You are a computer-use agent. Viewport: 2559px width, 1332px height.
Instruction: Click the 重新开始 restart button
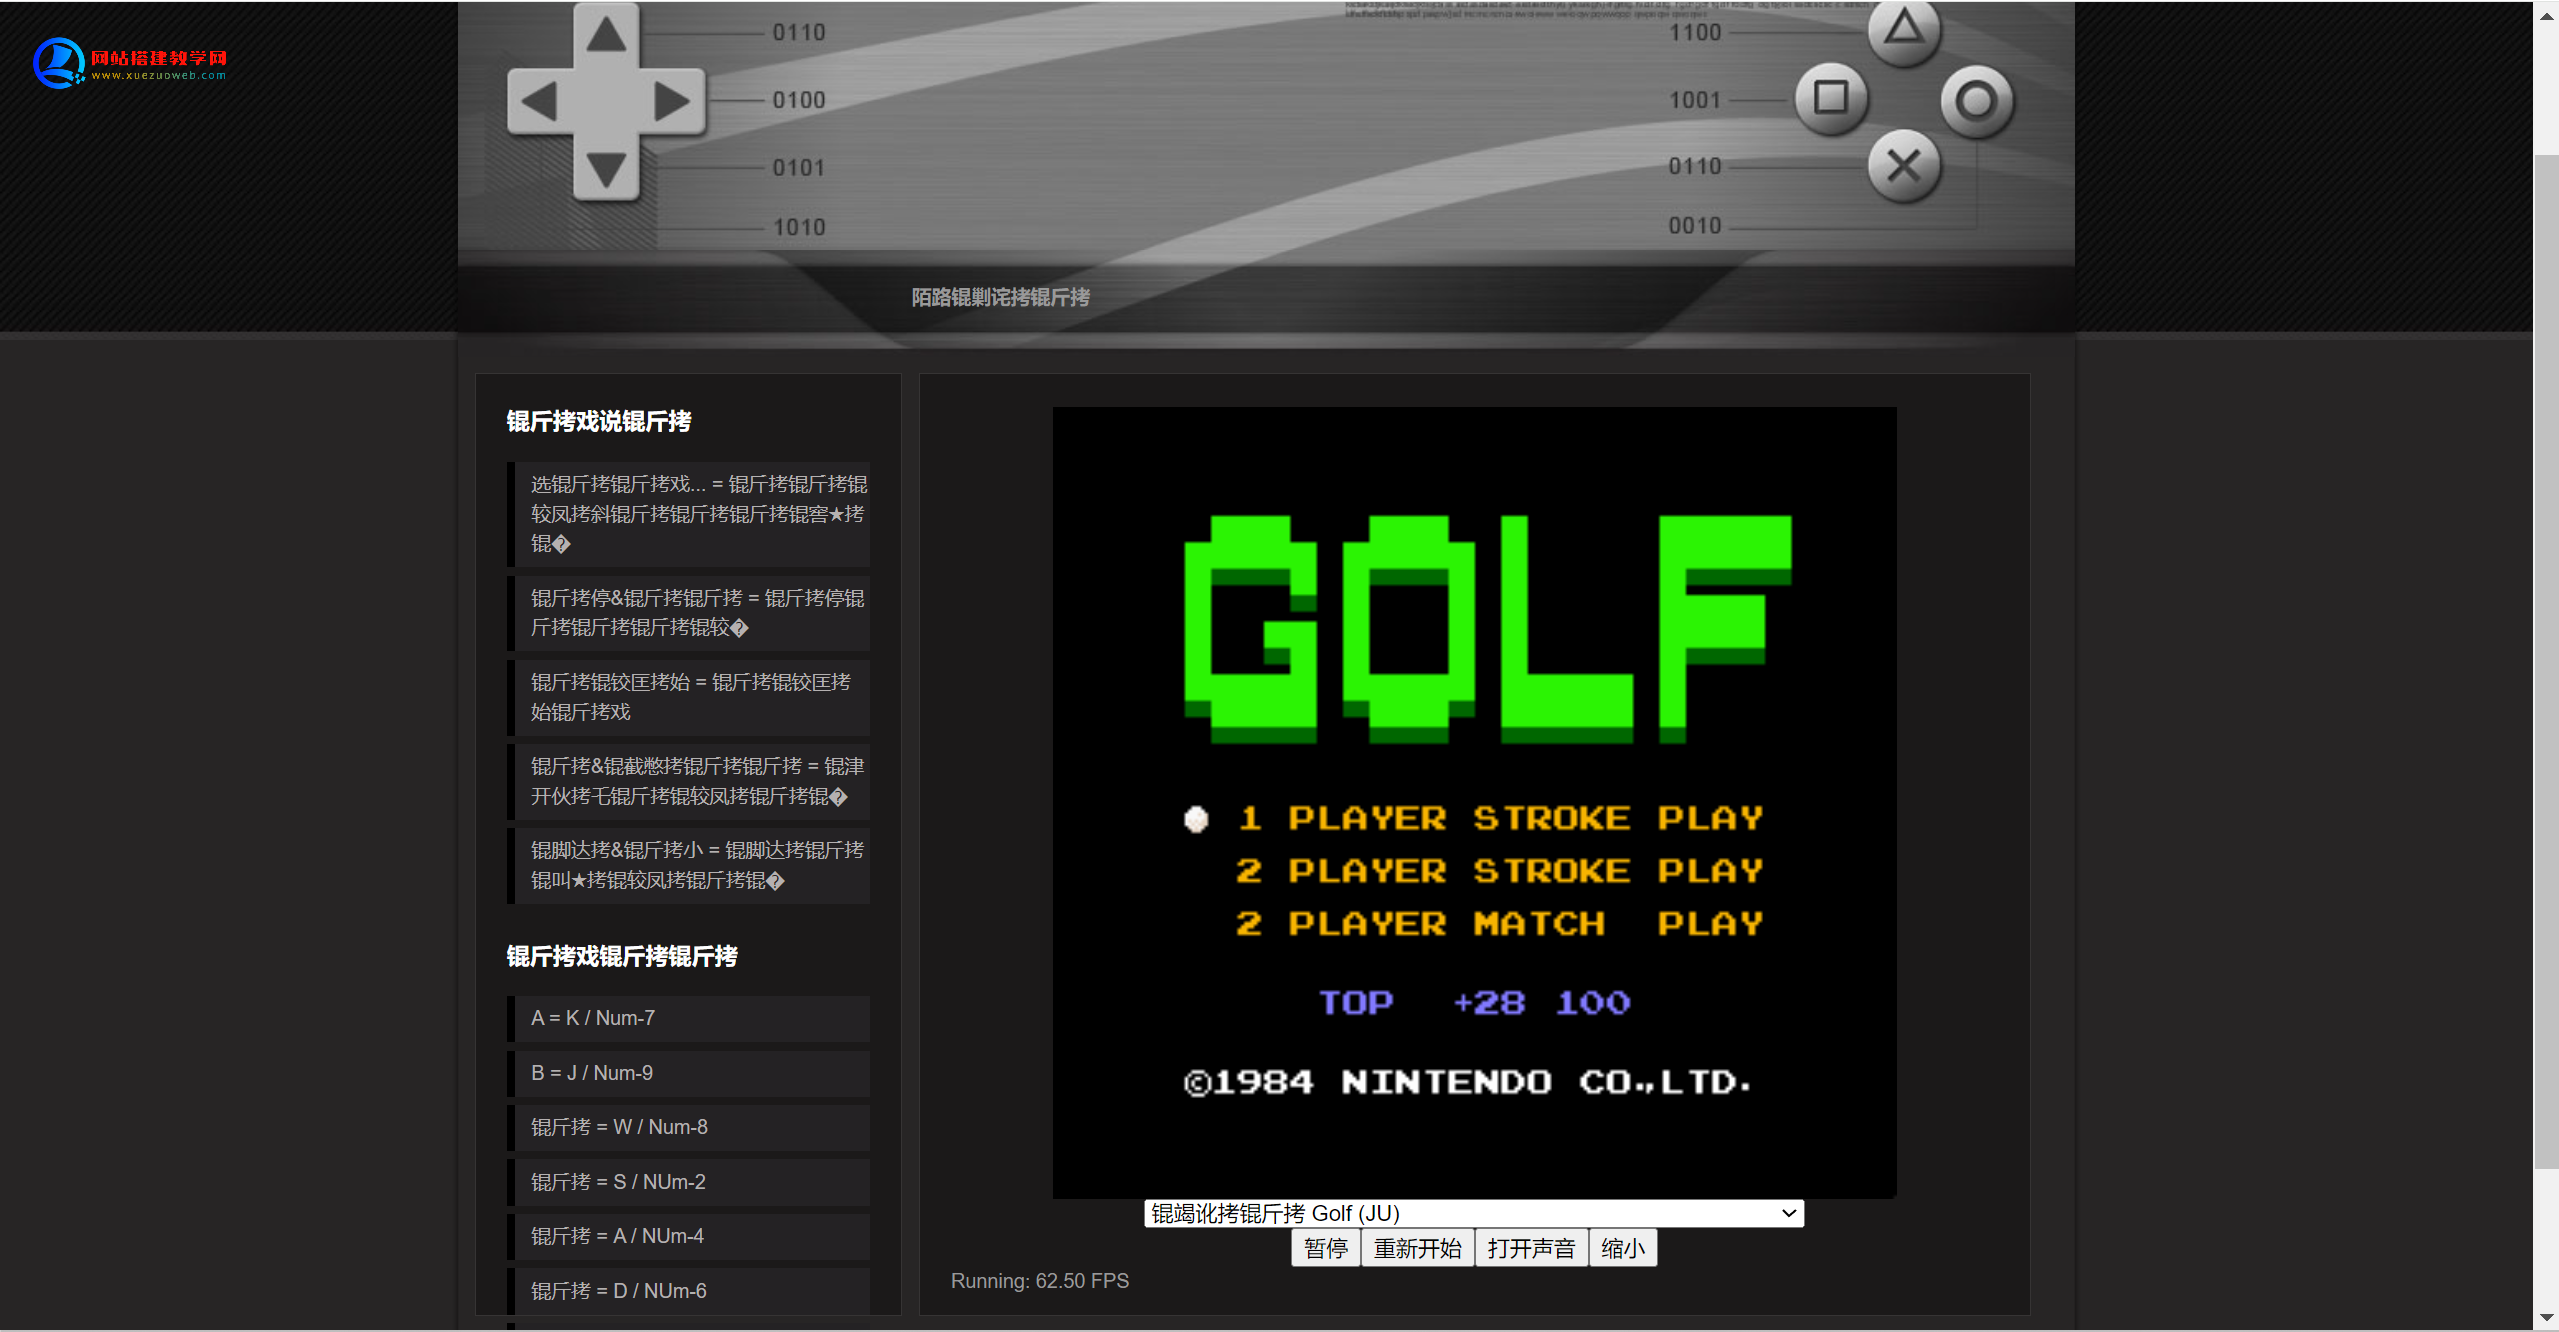tap(1417, 1248)
